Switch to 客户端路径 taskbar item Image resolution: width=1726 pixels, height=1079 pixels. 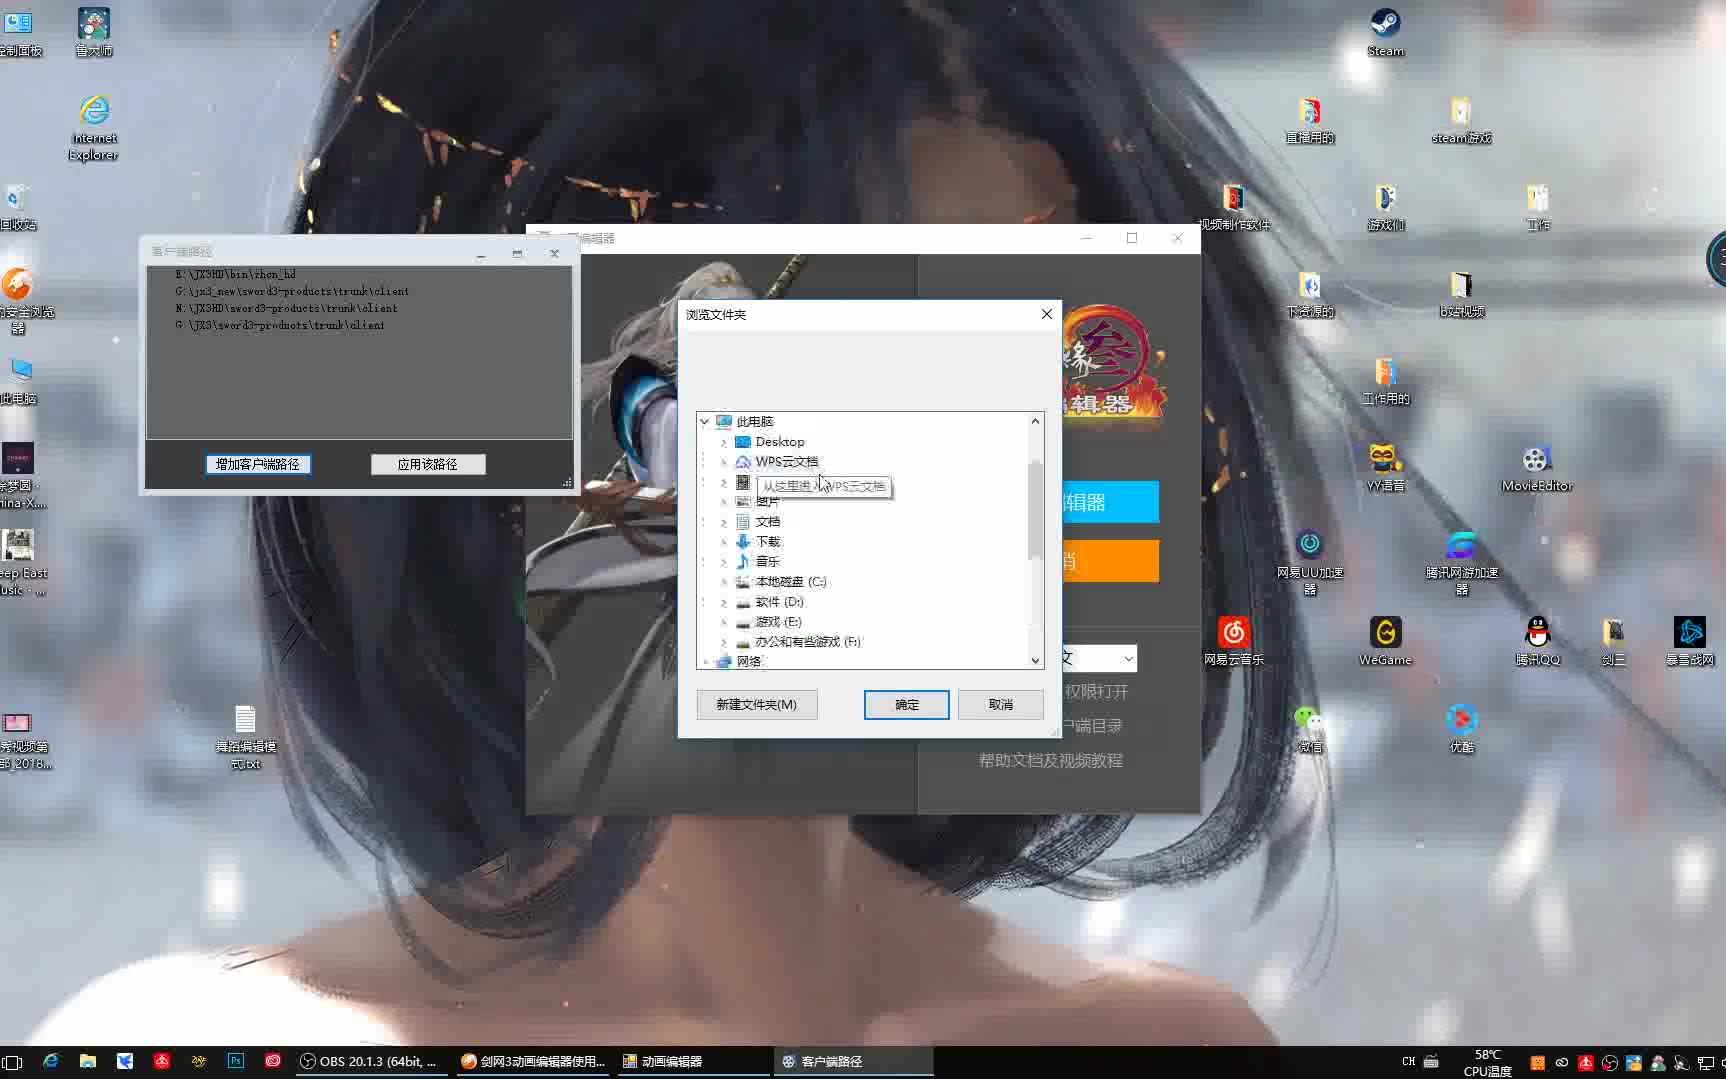tap(855, 1061)
